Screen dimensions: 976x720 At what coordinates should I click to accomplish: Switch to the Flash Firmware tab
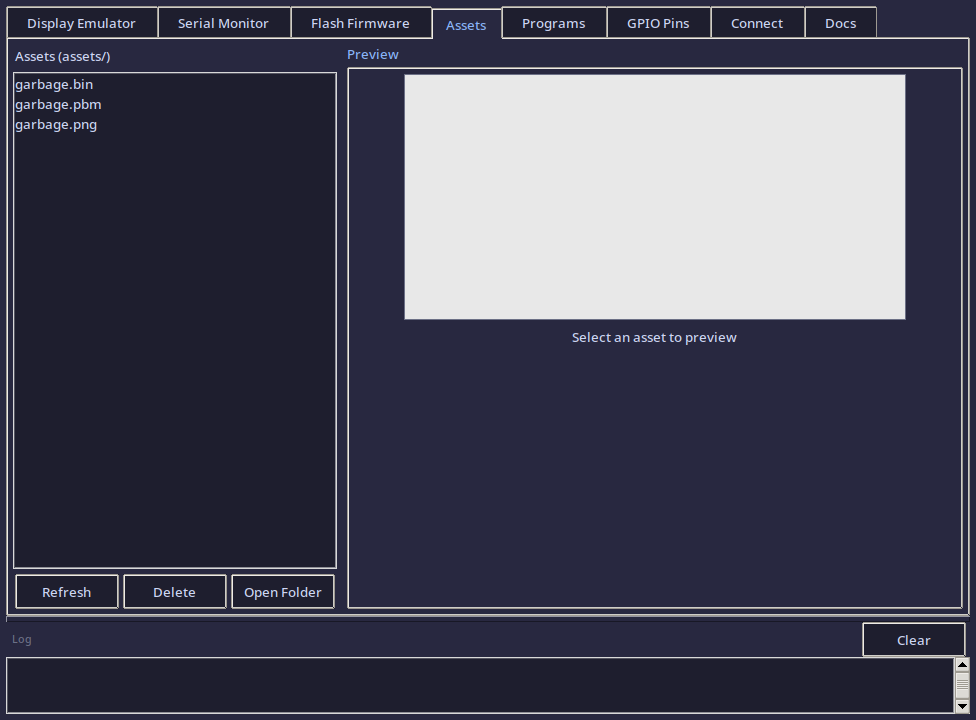pyautogui.click(x=360, y=22)
